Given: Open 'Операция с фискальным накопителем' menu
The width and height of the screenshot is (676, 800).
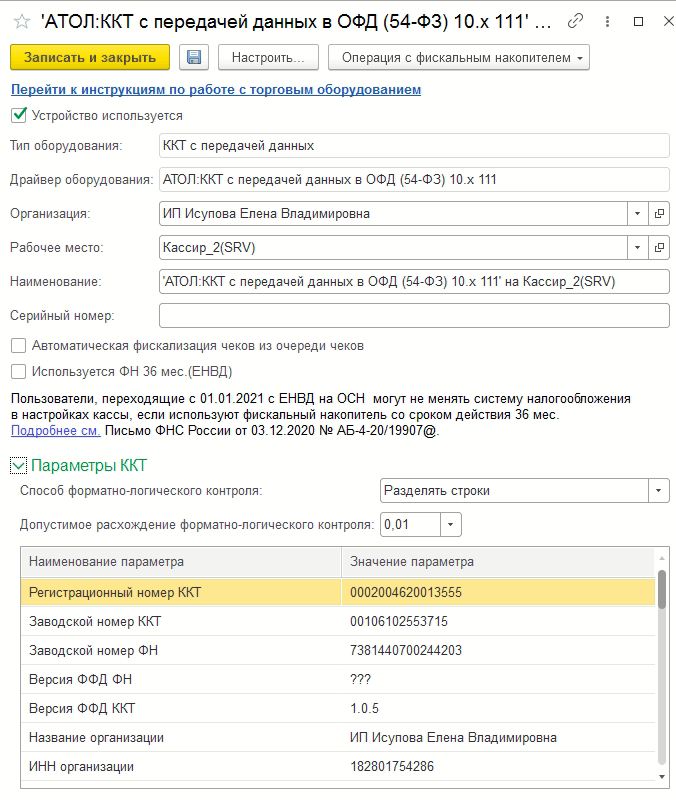Looking at the screenshot, I should tap(458, 58).
